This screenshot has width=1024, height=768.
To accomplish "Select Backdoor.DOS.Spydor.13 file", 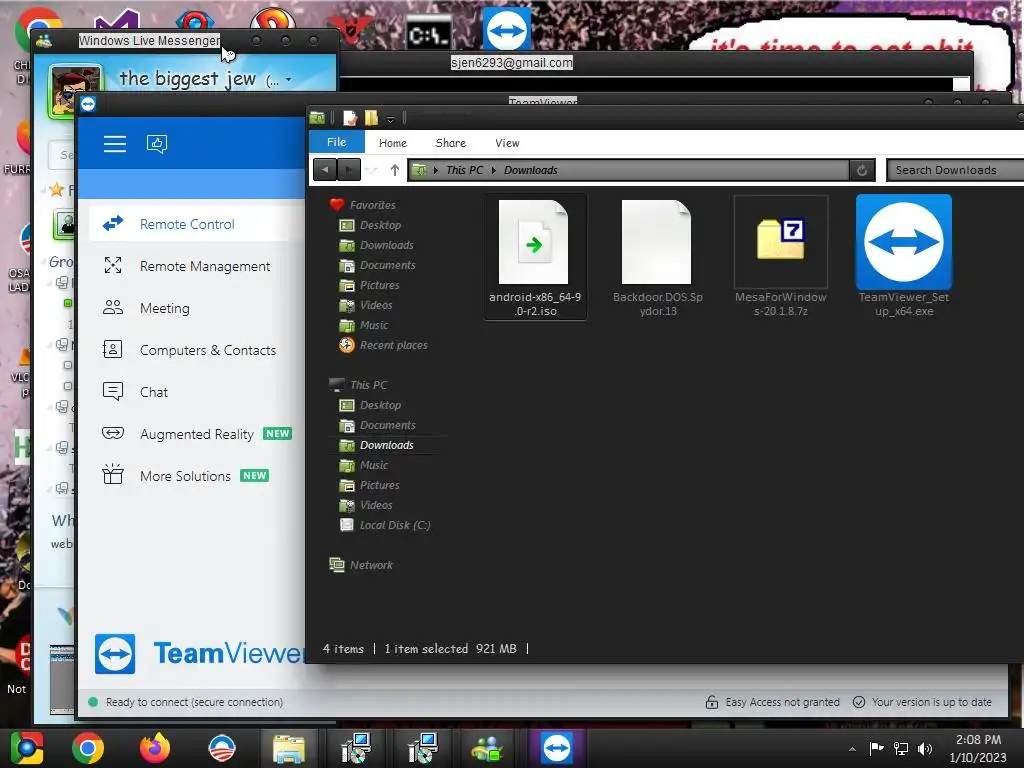I will (658, 257).
